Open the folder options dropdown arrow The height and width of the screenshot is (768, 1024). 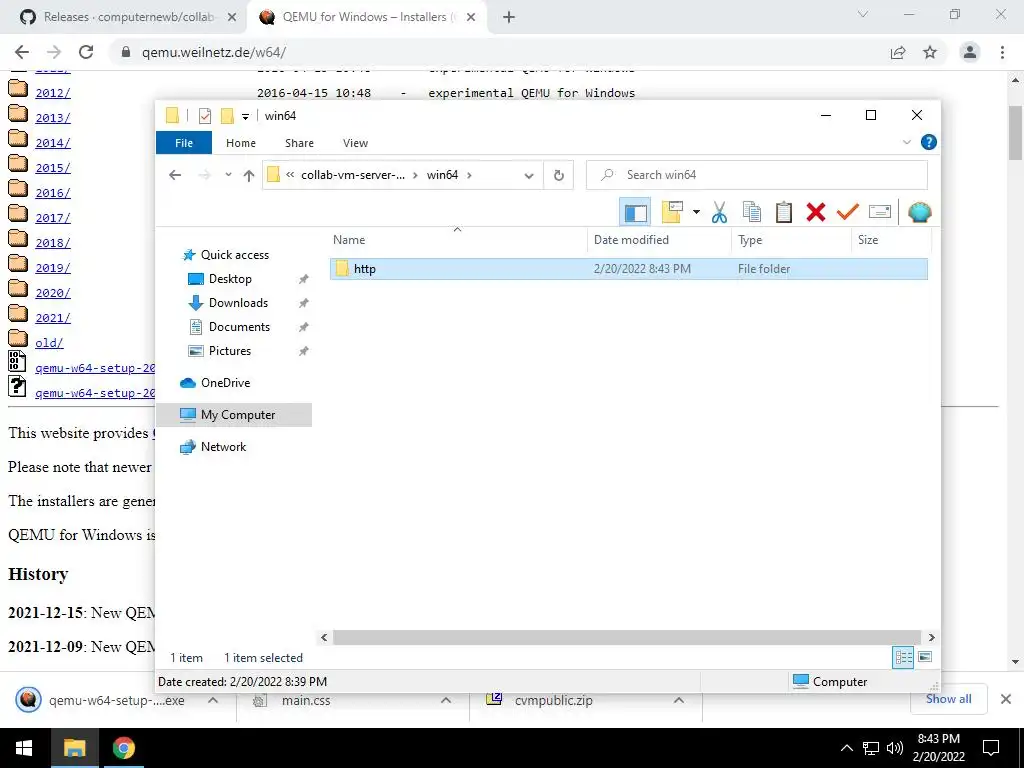tap(696, 212)
